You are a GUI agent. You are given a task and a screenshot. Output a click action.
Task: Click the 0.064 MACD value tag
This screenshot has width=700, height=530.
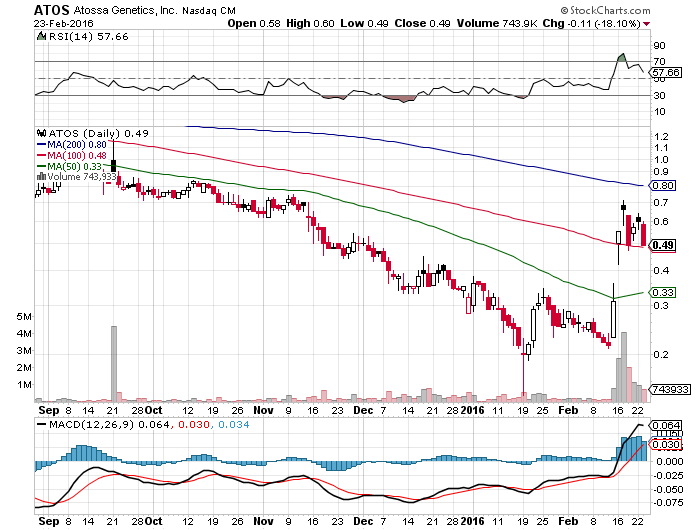point(666,425)
